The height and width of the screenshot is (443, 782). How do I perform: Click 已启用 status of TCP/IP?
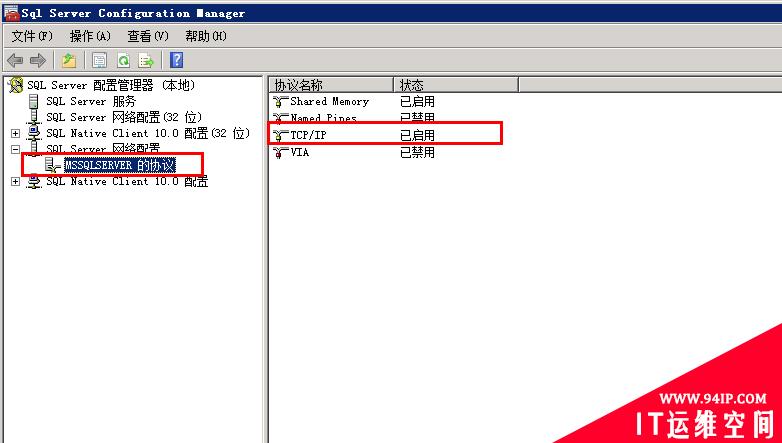click(x=417, y=135)
